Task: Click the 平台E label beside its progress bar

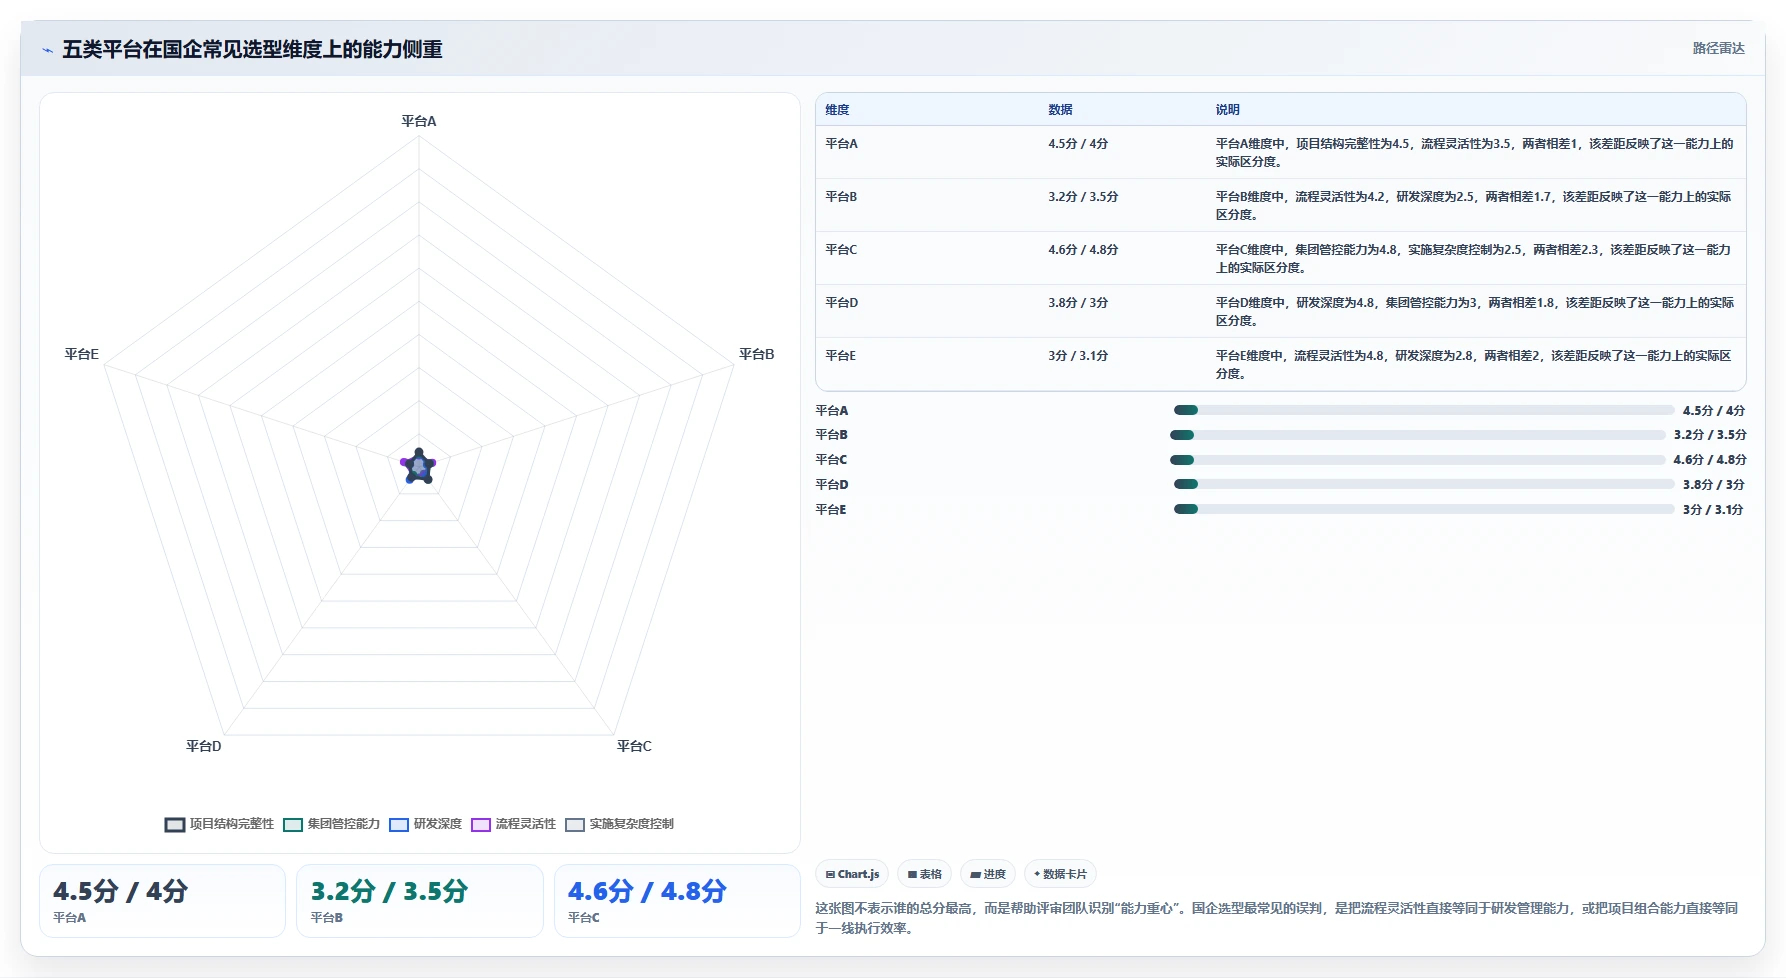Action: (831, 510)
